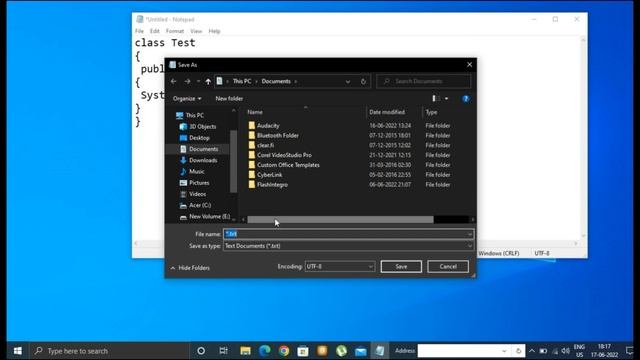Change the view layout icon

coord(436,98)
